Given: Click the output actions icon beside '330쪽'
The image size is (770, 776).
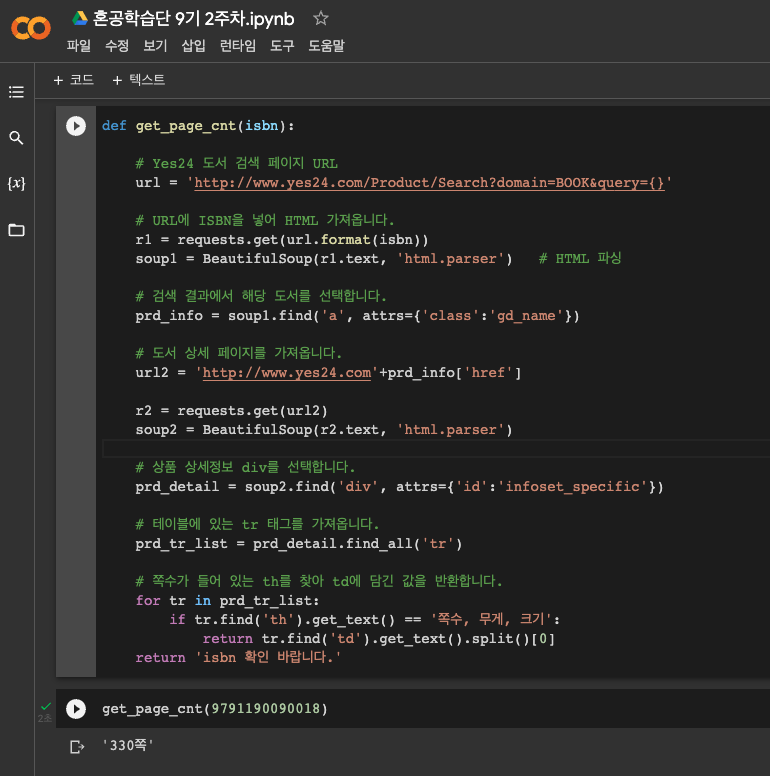Looking at the screenshot, I should coord(77,746).
